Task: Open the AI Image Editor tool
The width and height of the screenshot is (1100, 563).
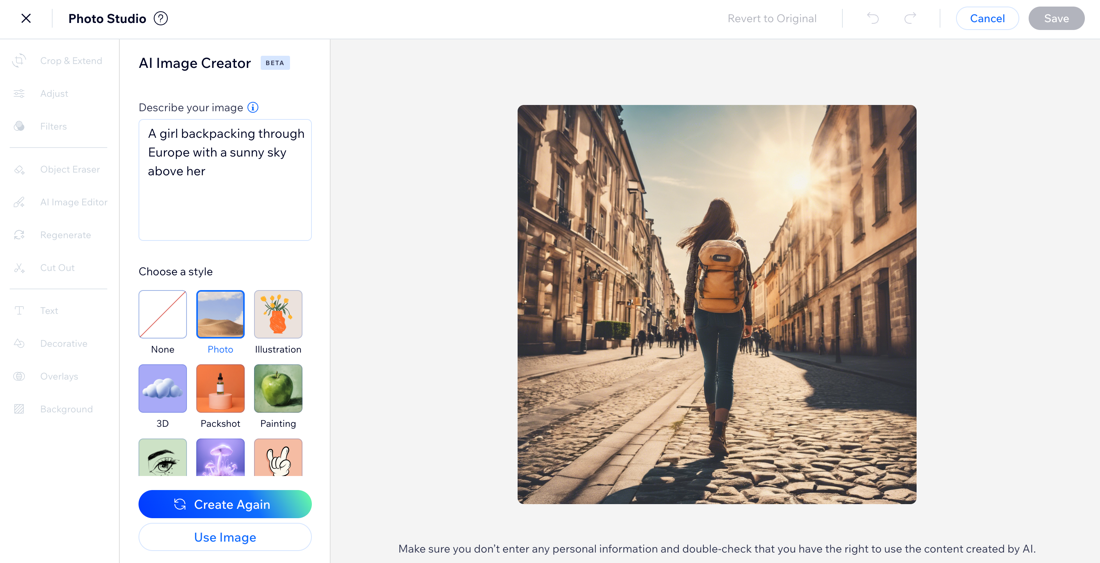Action: click(x=62, y=202)
